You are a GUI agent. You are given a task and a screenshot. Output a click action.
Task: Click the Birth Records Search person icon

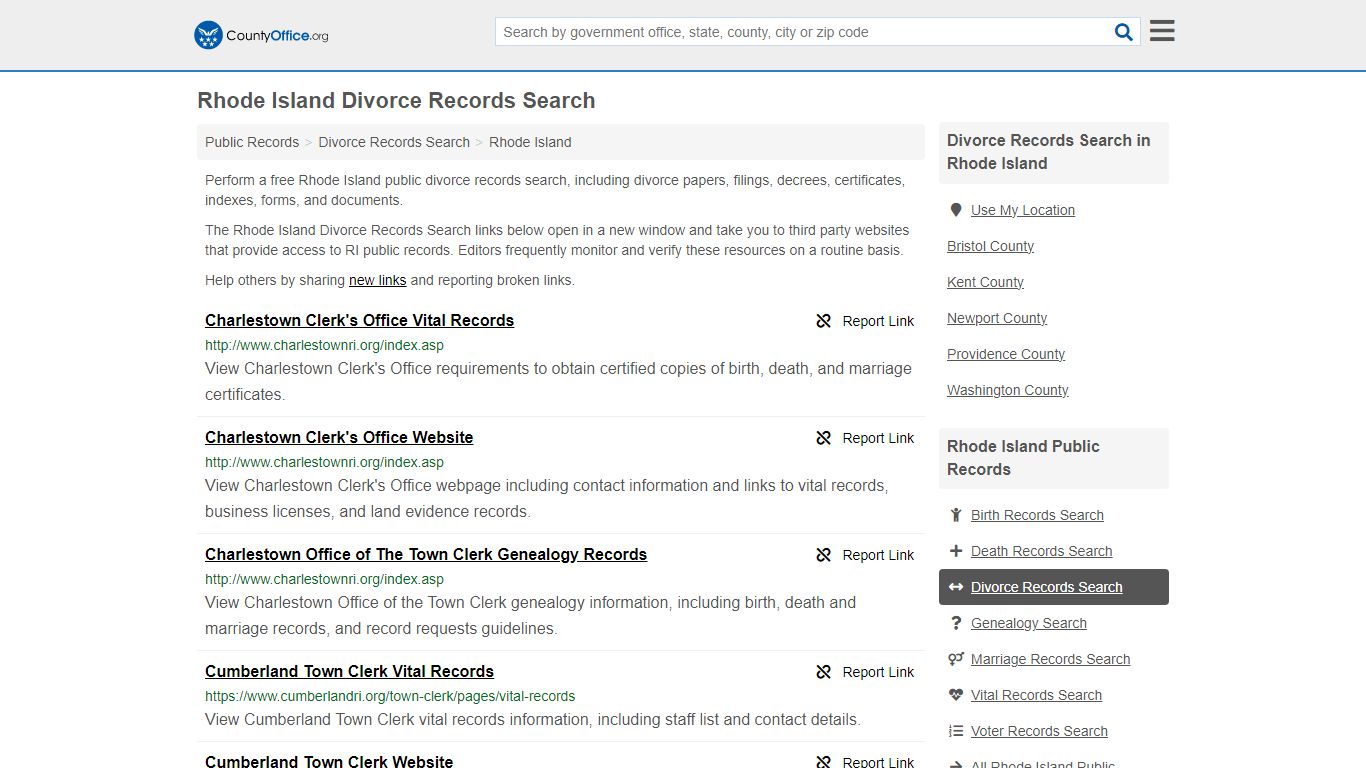click(x=956, y=515)
